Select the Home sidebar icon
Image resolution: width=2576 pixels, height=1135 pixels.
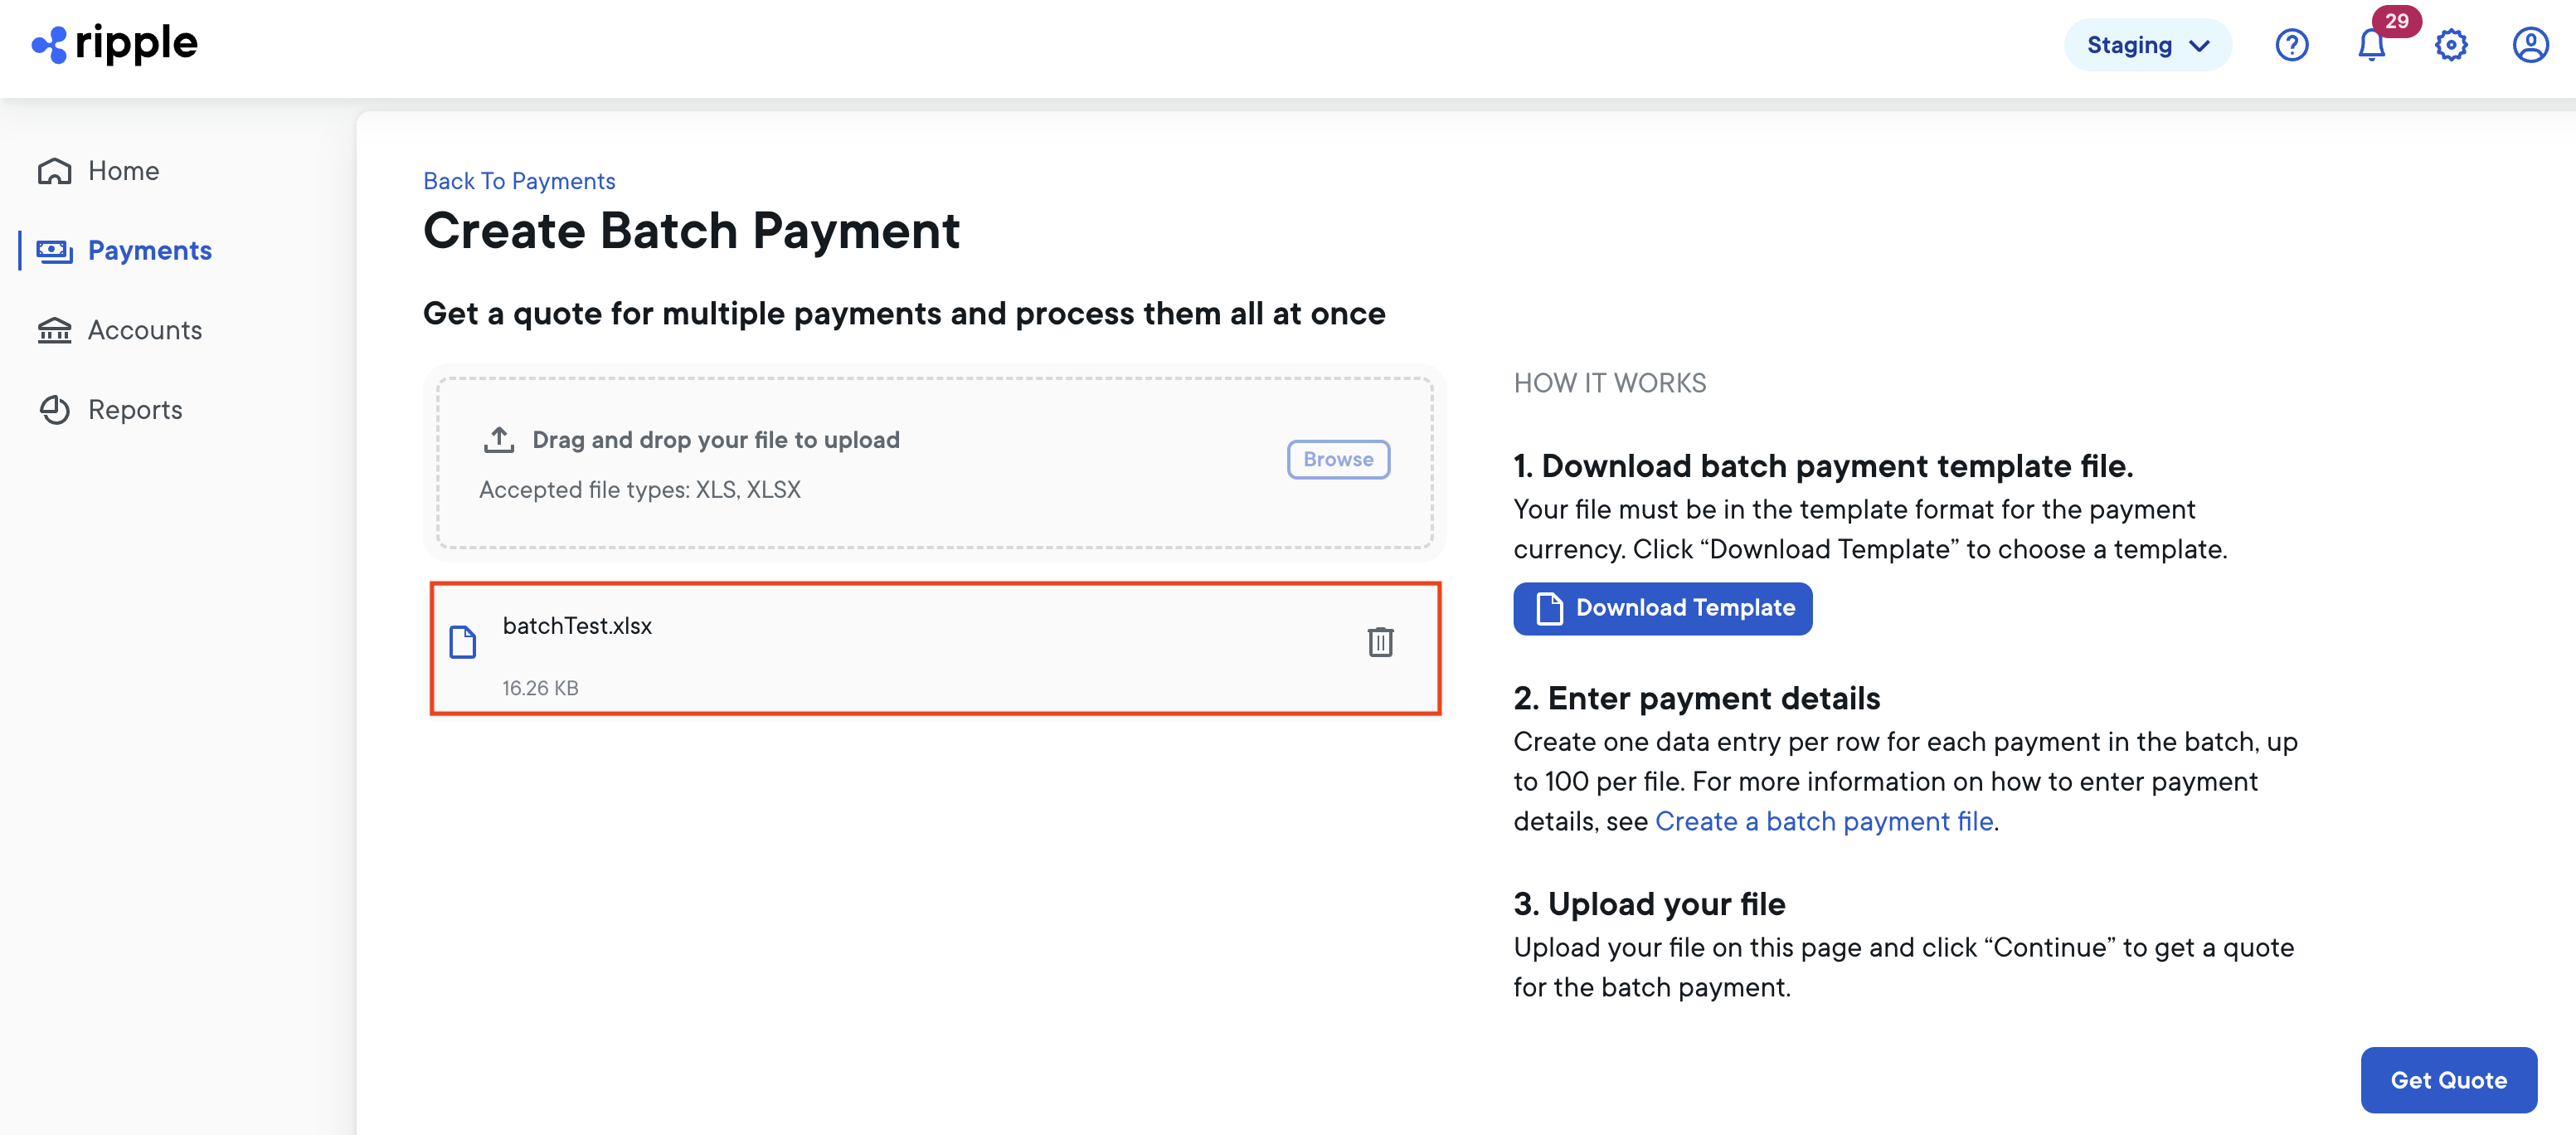[54, 170]
